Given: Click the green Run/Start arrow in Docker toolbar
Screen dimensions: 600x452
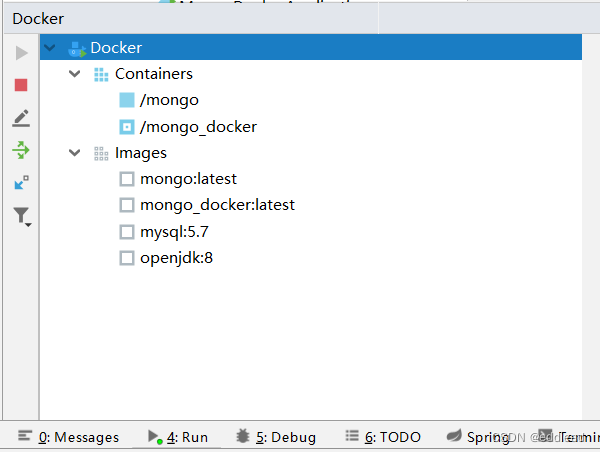Looking at the screenshot, I should 21,53.
